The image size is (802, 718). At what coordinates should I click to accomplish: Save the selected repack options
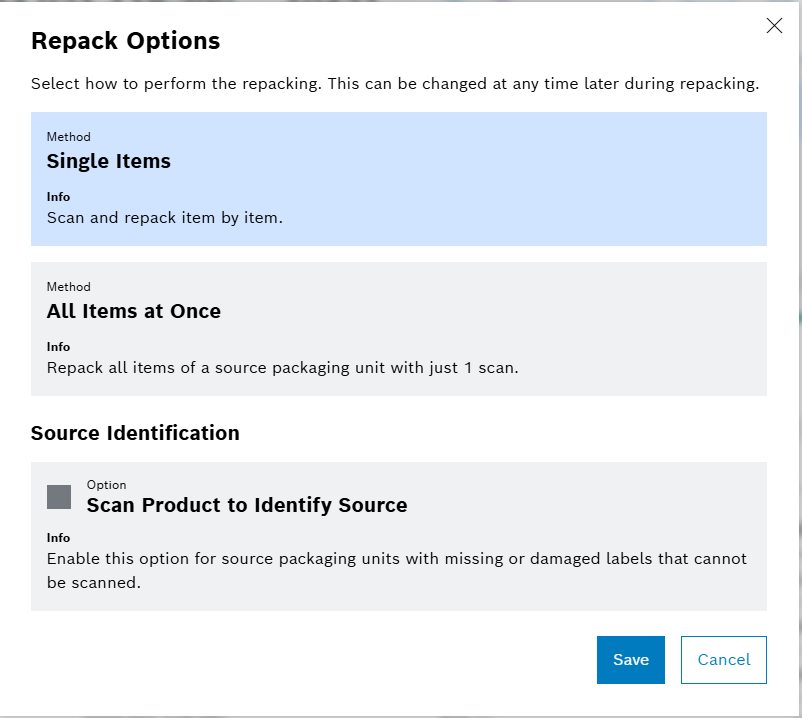point(630,660)
